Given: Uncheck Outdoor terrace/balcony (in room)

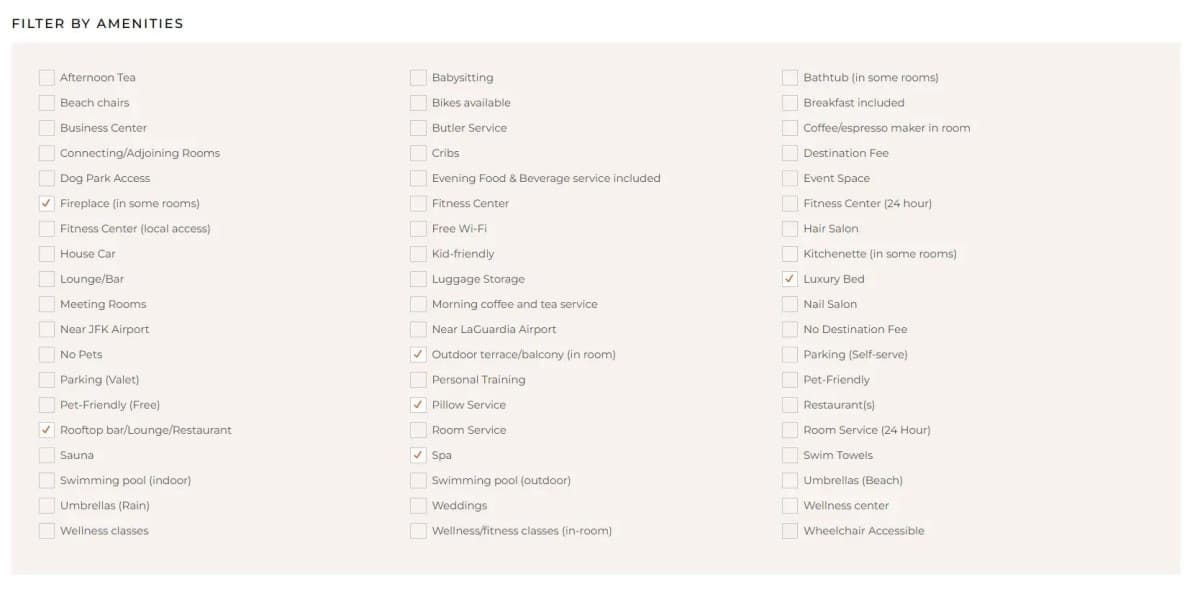Looking at the screenshot, I should 418,354.
